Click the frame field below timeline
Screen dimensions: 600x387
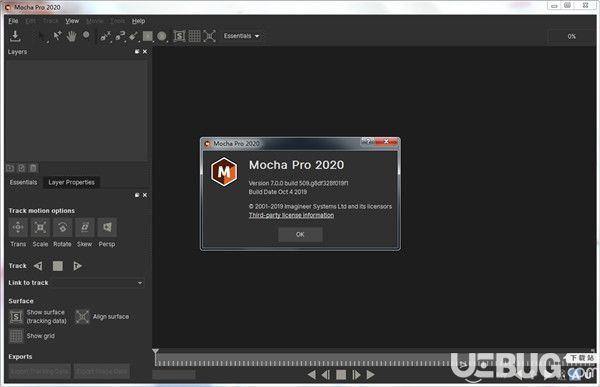point(174,375)
